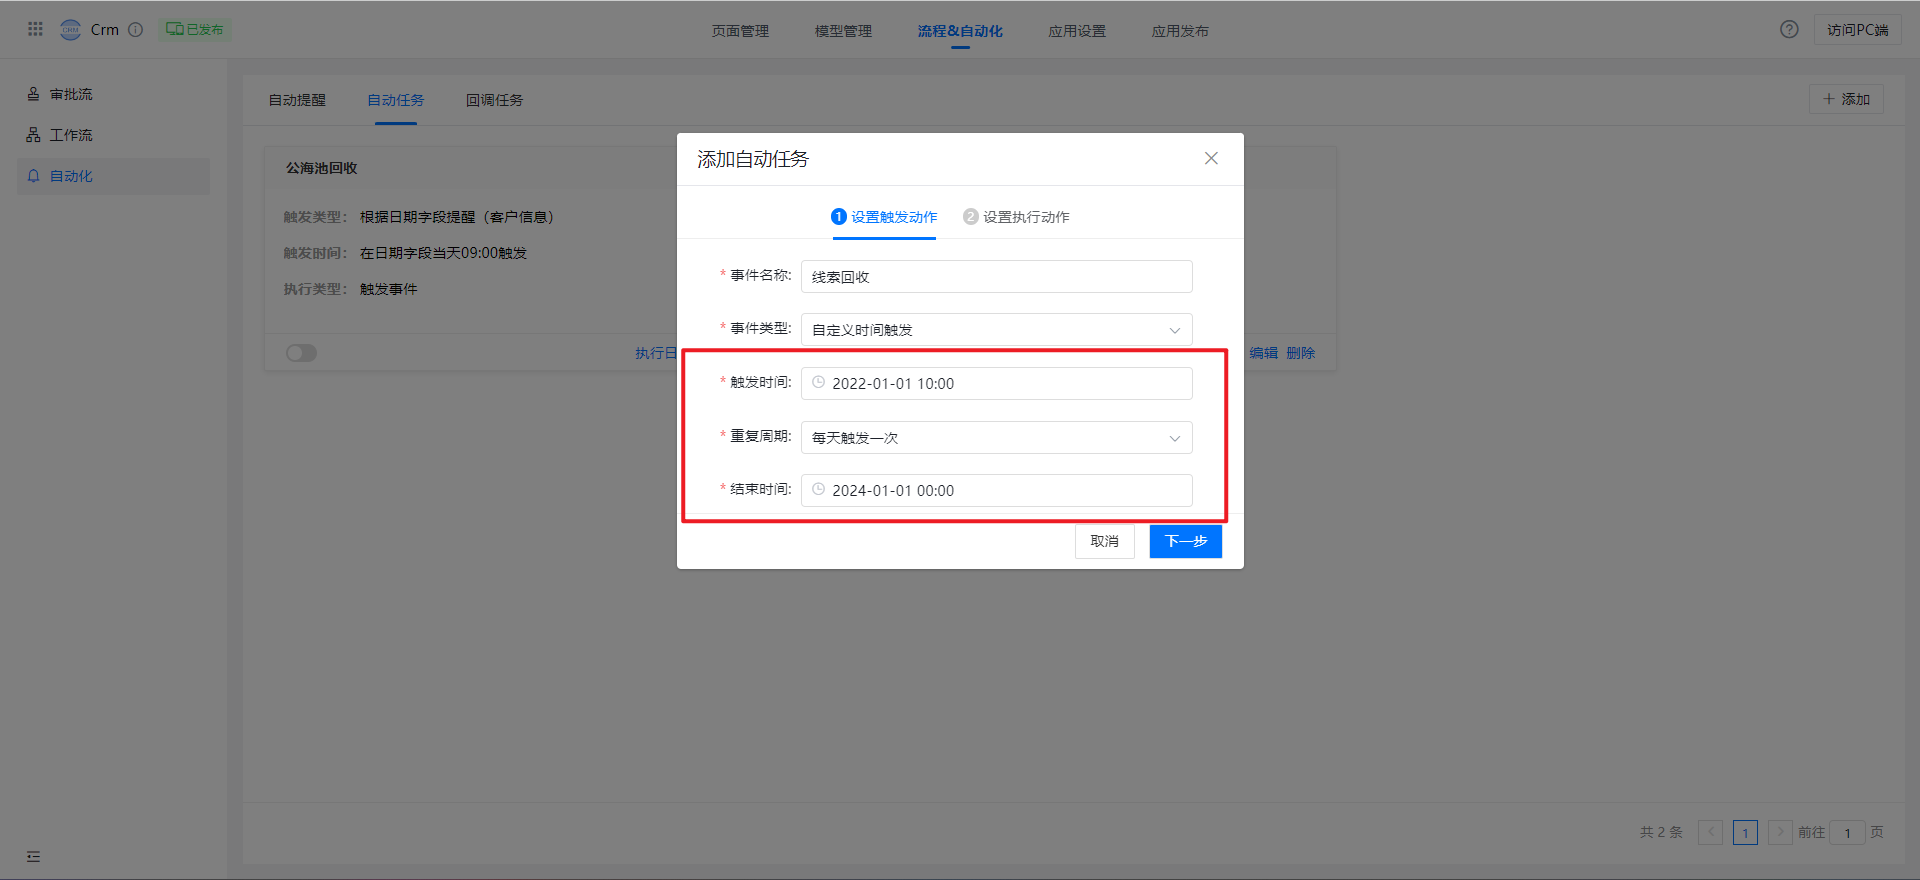Open 页面管理 top menu

point(740,31)
